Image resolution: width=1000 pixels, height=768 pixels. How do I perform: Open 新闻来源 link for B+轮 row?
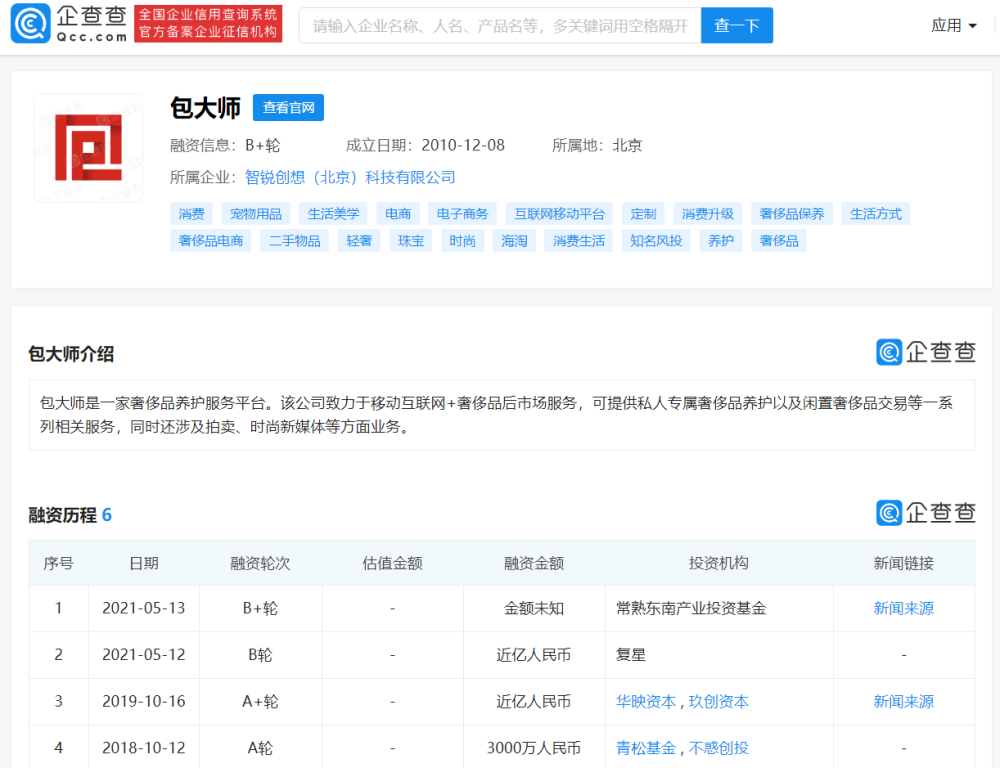[903, 609]
